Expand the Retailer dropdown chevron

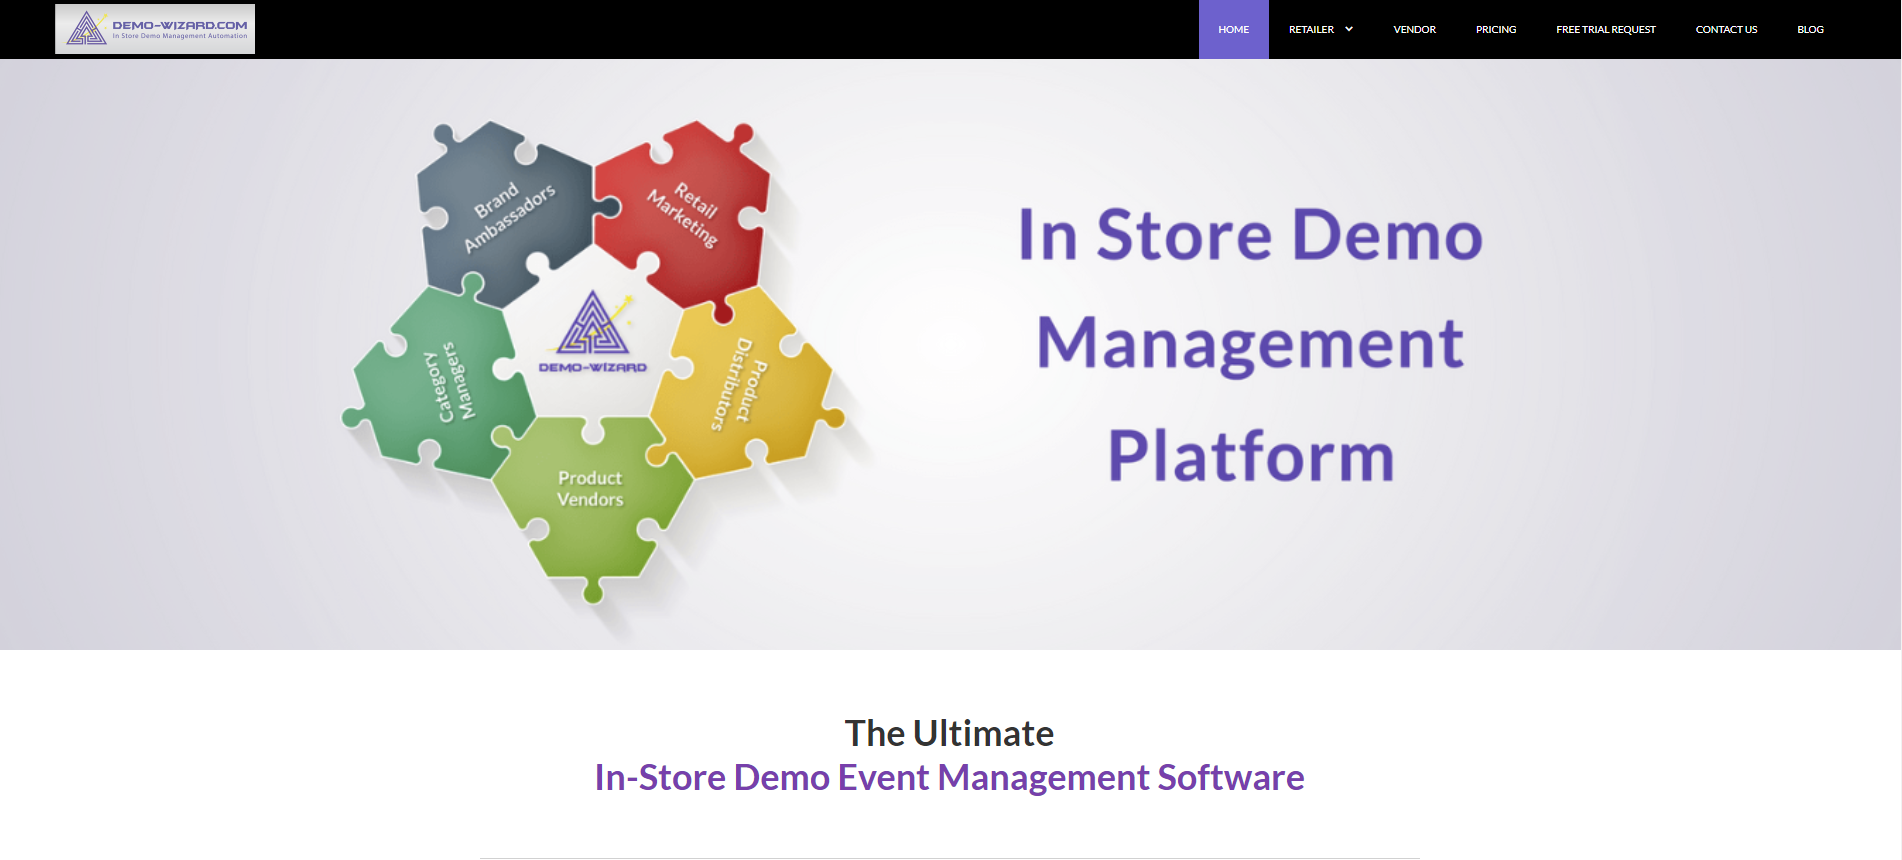1349,29
